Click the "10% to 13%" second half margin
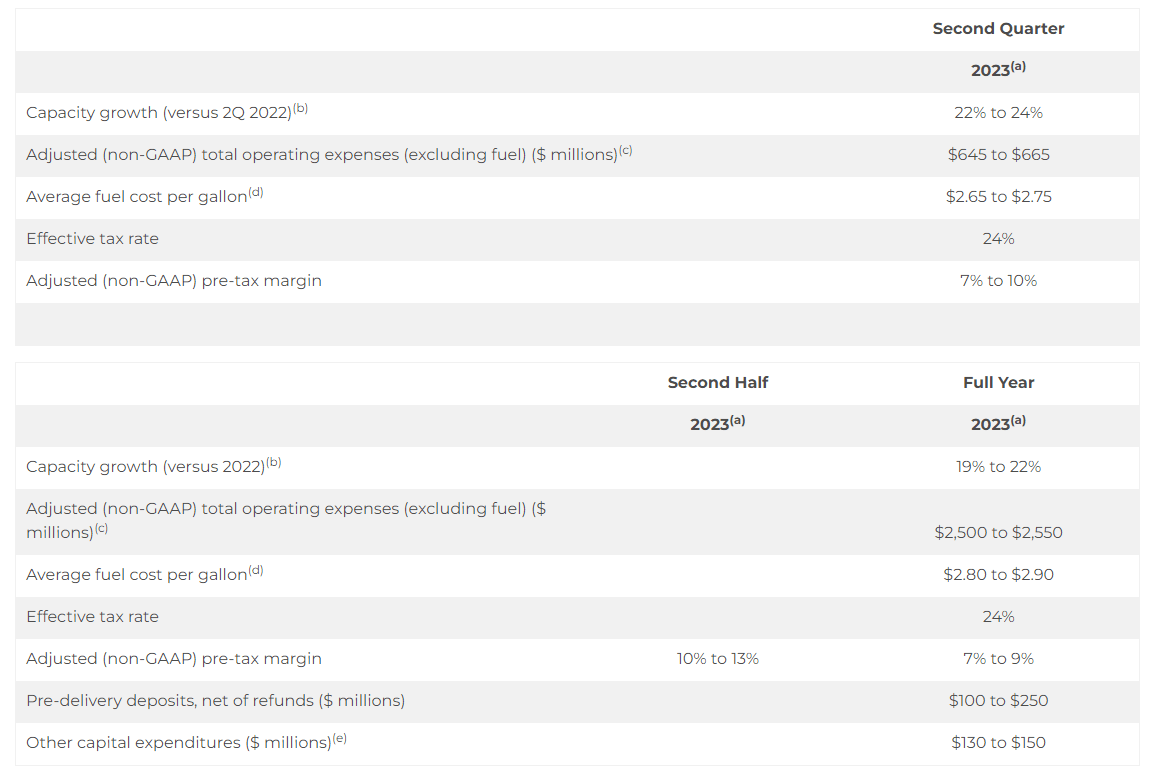The width and height of the screenshot is (1155, 774). [718, 659]
